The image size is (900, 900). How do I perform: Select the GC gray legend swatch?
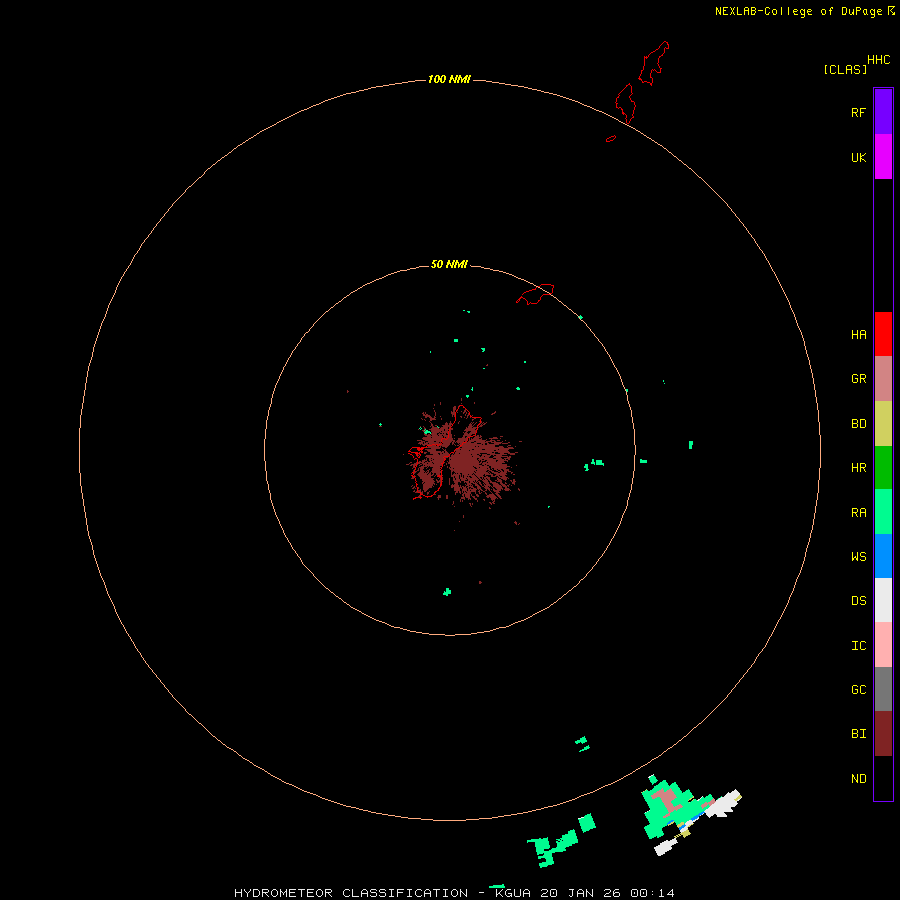(883, 689)
